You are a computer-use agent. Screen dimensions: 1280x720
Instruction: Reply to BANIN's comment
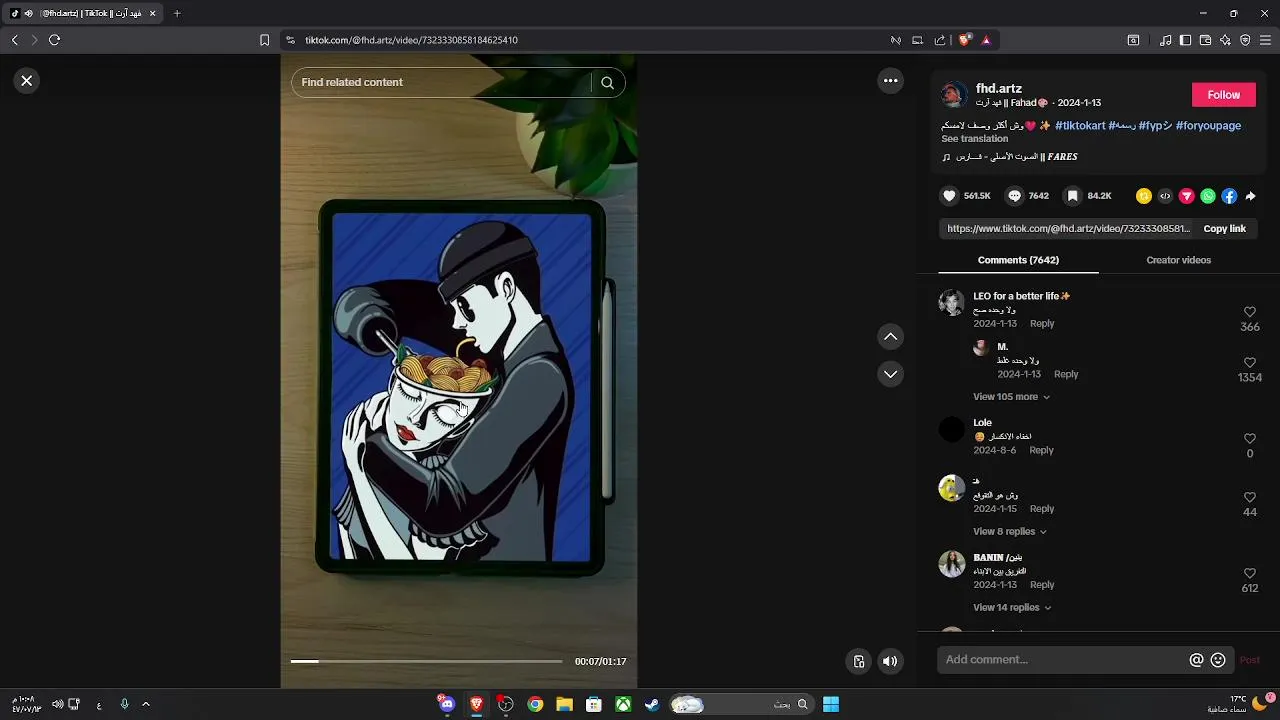(x=1042, y=585)
